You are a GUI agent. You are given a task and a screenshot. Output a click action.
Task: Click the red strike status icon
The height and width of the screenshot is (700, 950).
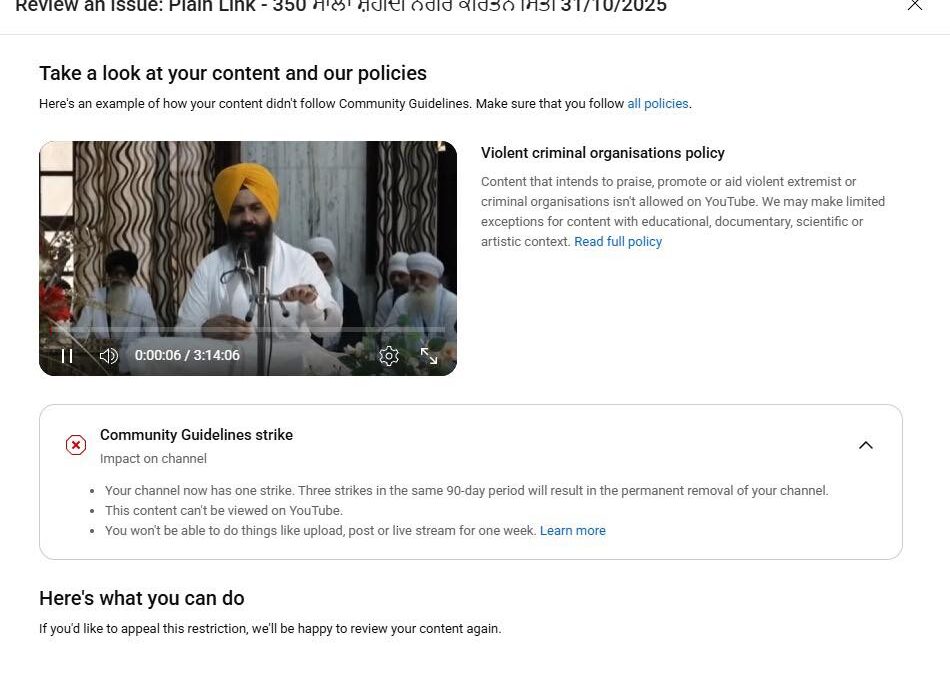tap(75, 444)
